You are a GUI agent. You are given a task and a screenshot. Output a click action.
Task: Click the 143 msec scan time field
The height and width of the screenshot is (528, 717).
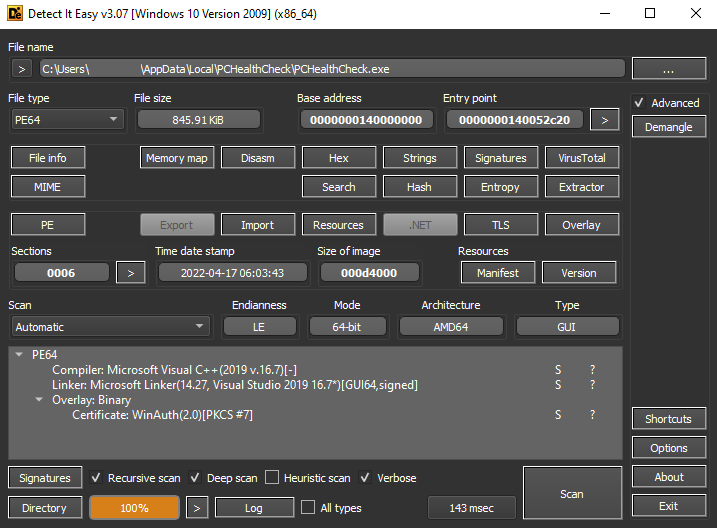click(x=471, y=508)
